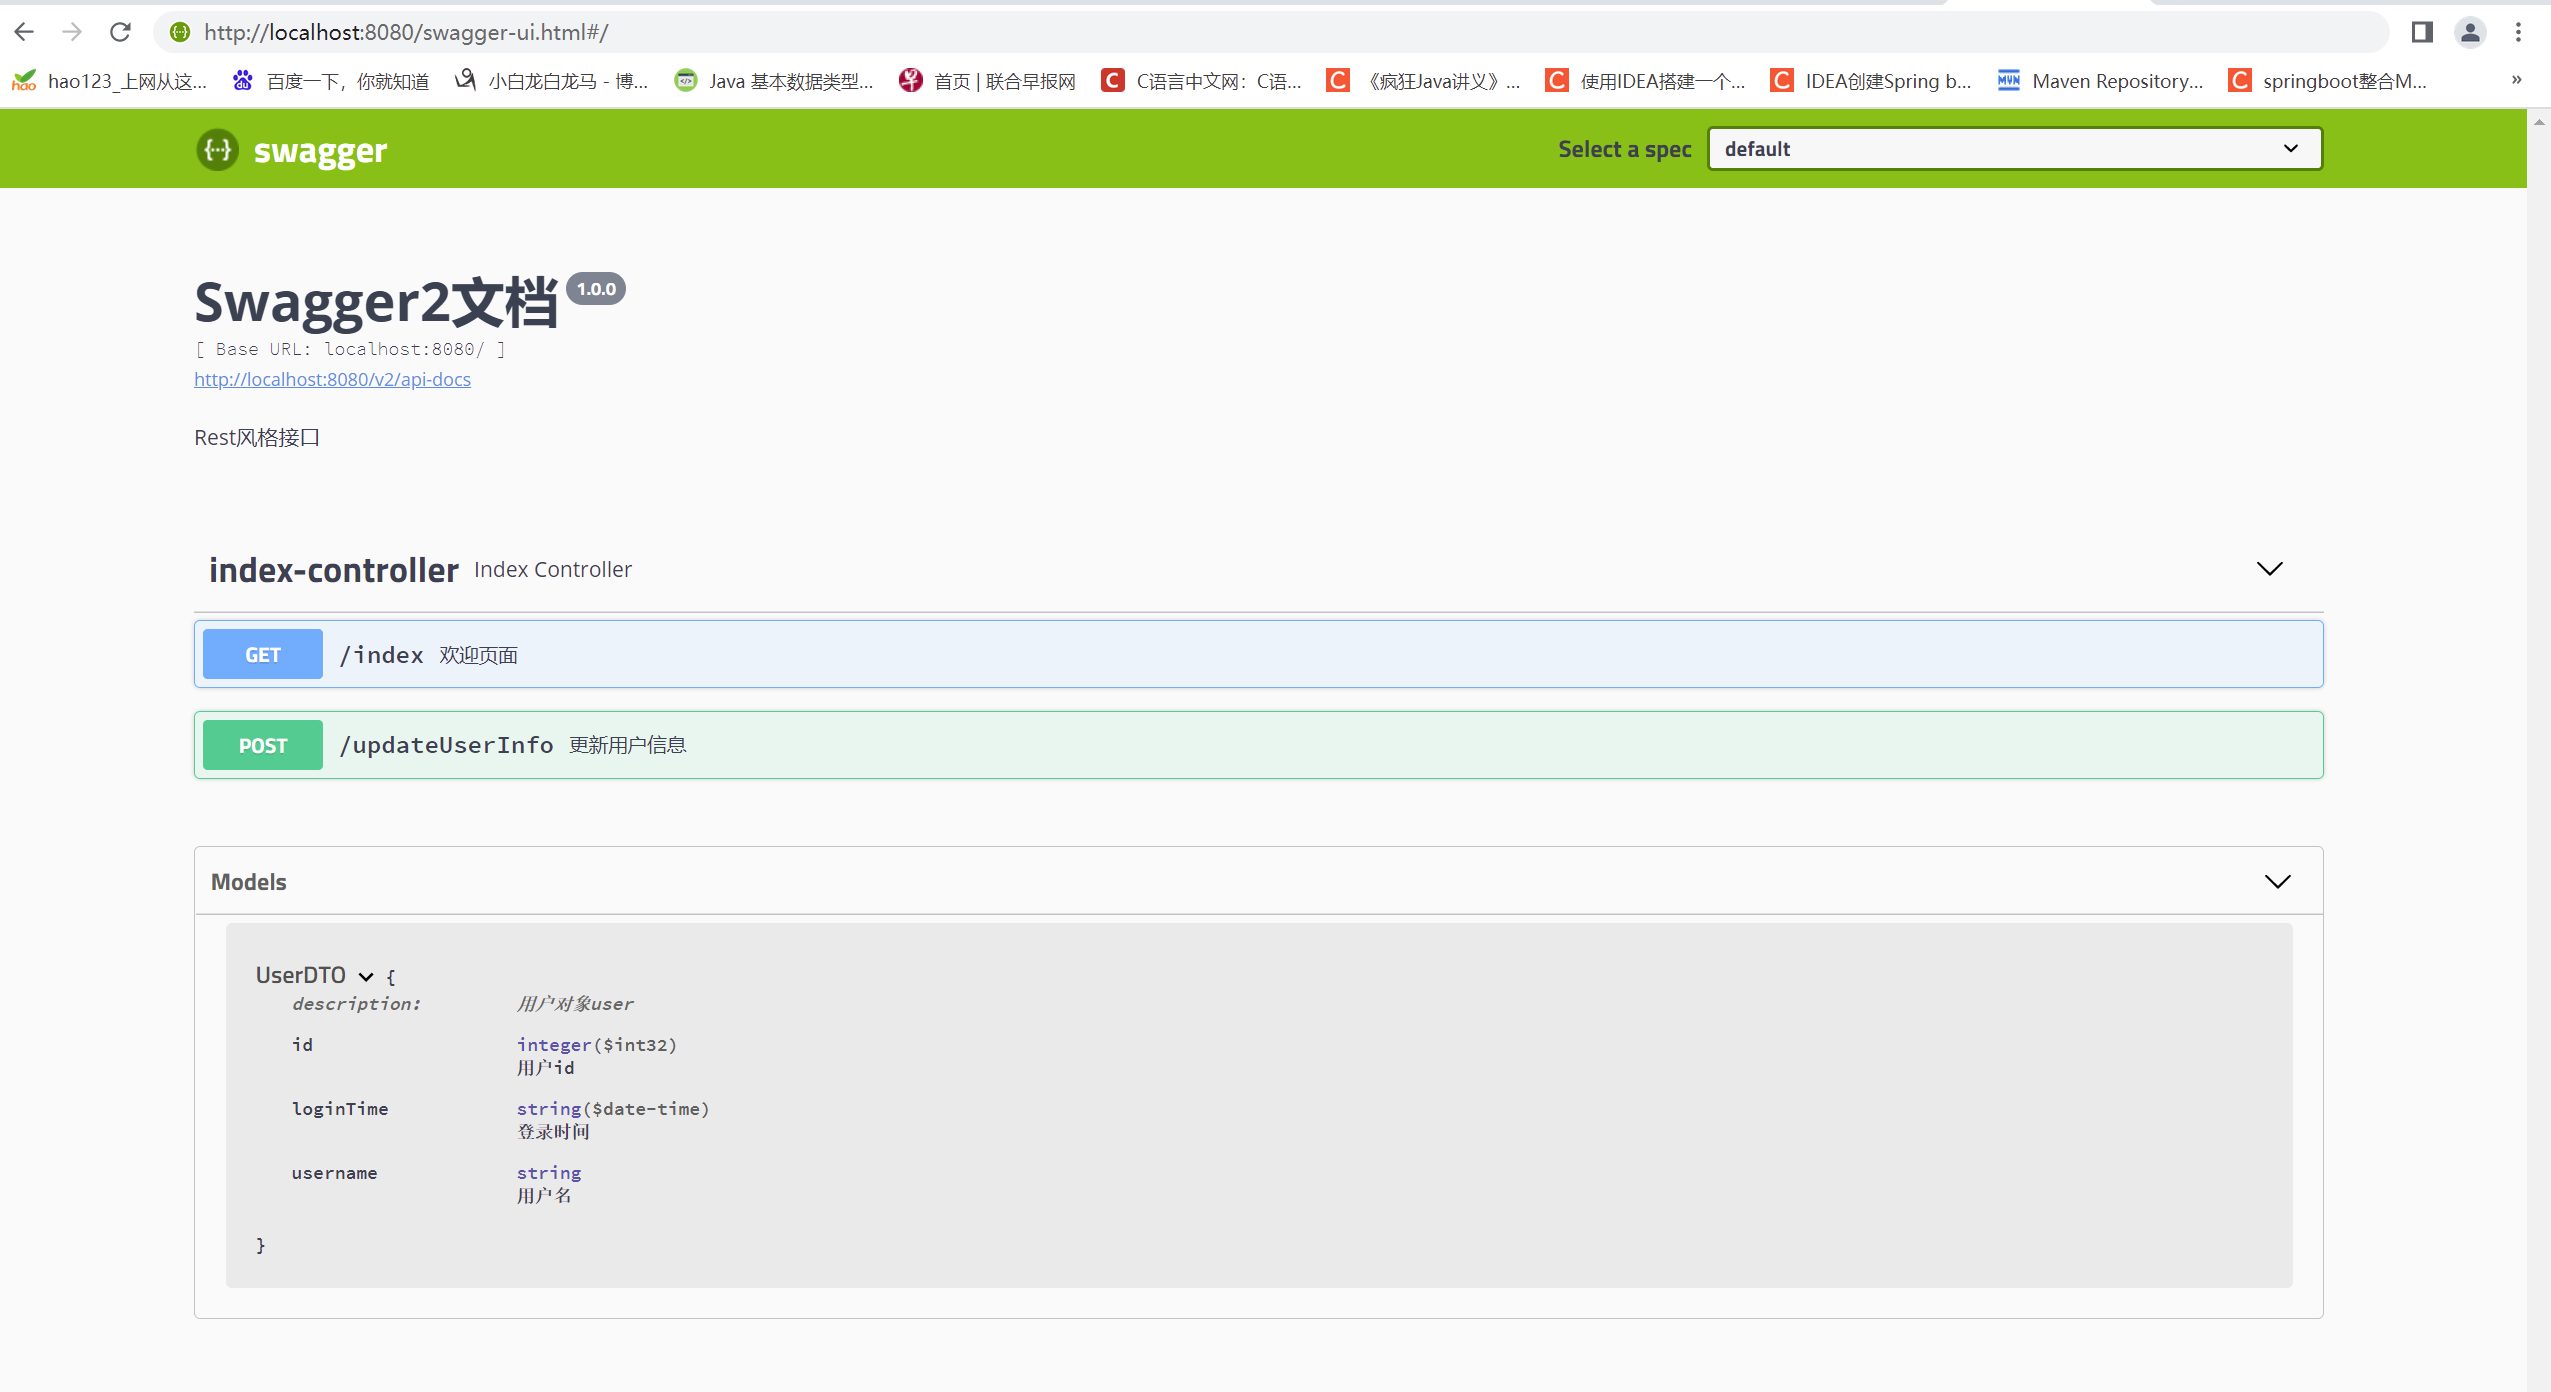Open the browser three-dot menu

[x=2518, y=32]
